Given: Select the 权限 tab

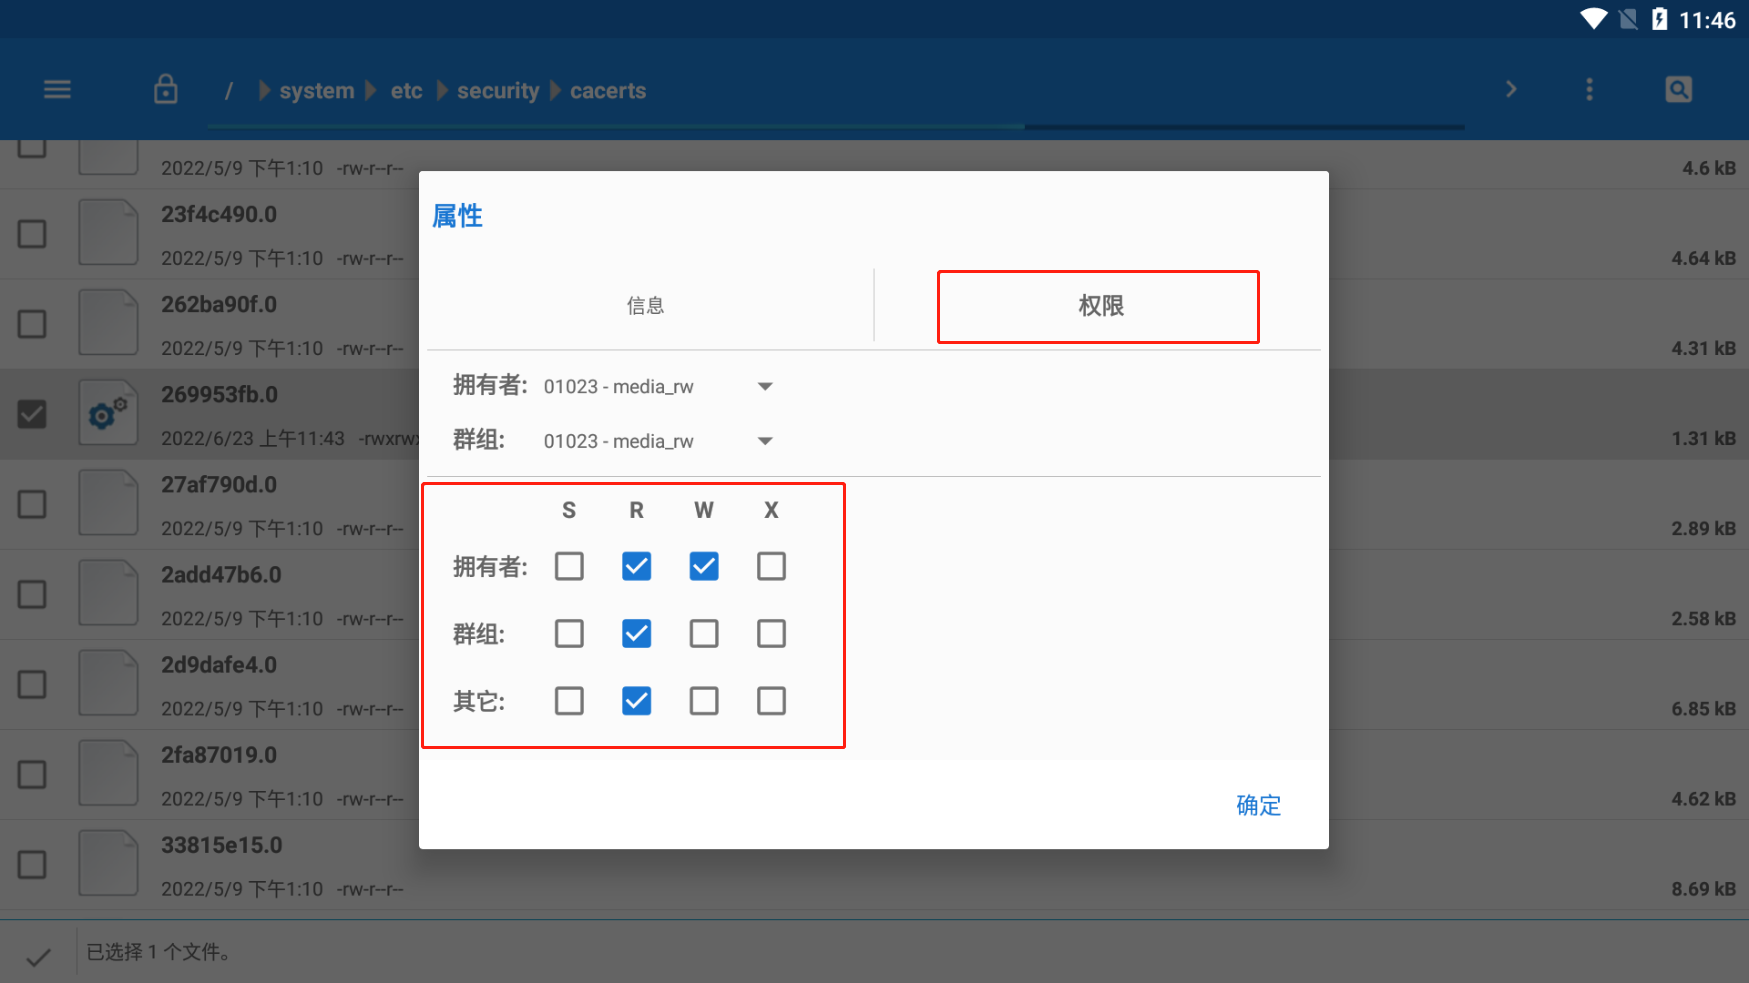Looking at the screenshot, I should [1098, 306].
